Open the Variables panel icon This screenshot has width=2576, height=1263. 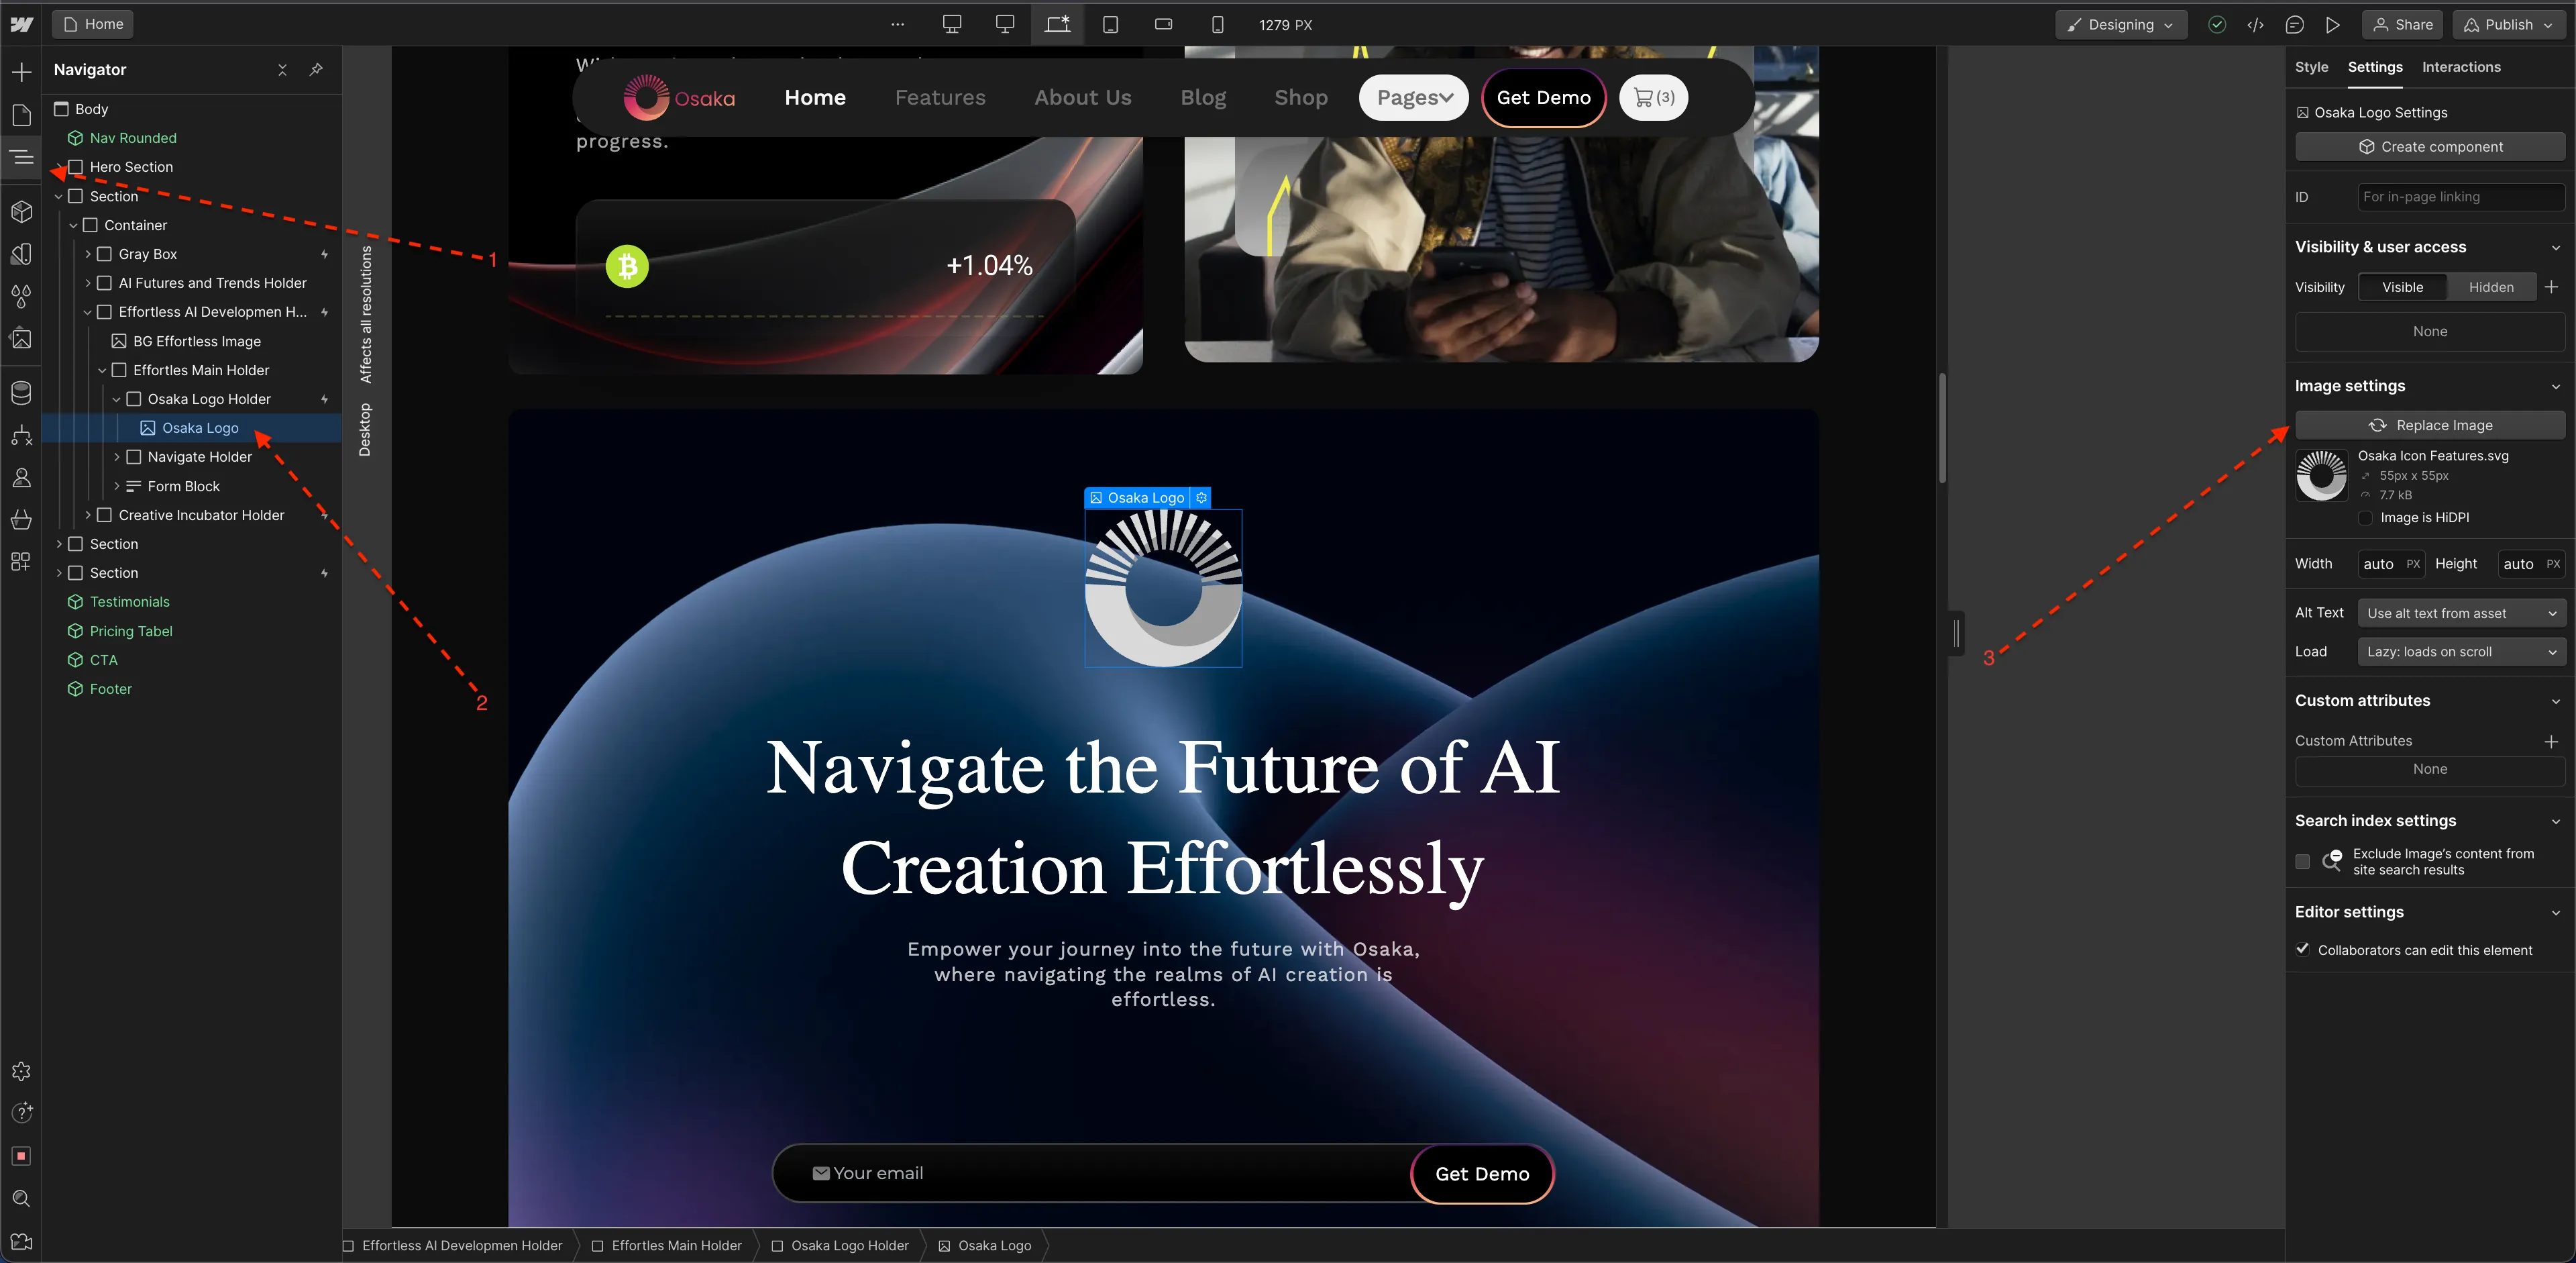[x=21, y=254]
